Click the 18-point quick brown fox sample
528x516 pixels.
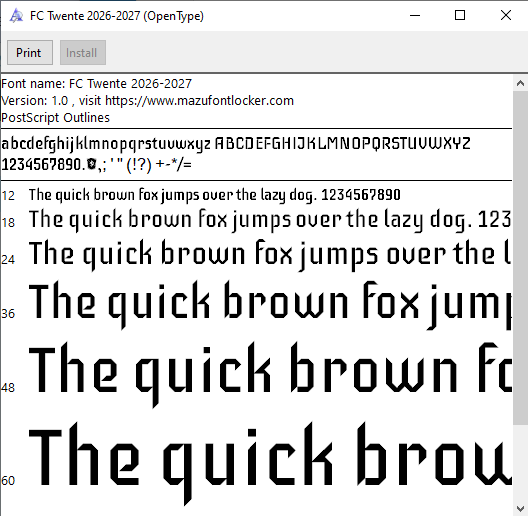pyautogui.click(x=270, y=220)
